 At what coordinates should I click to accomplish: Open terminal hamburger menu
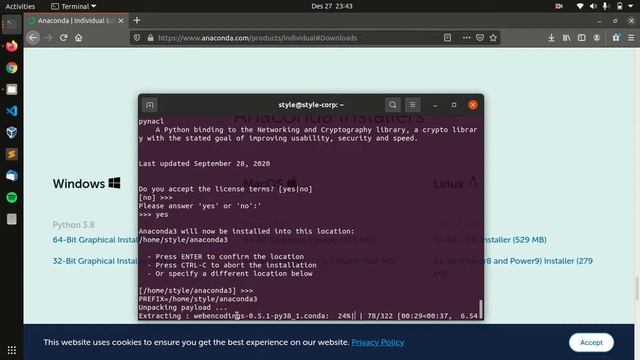pyautogui.click(x=413, y=105)
